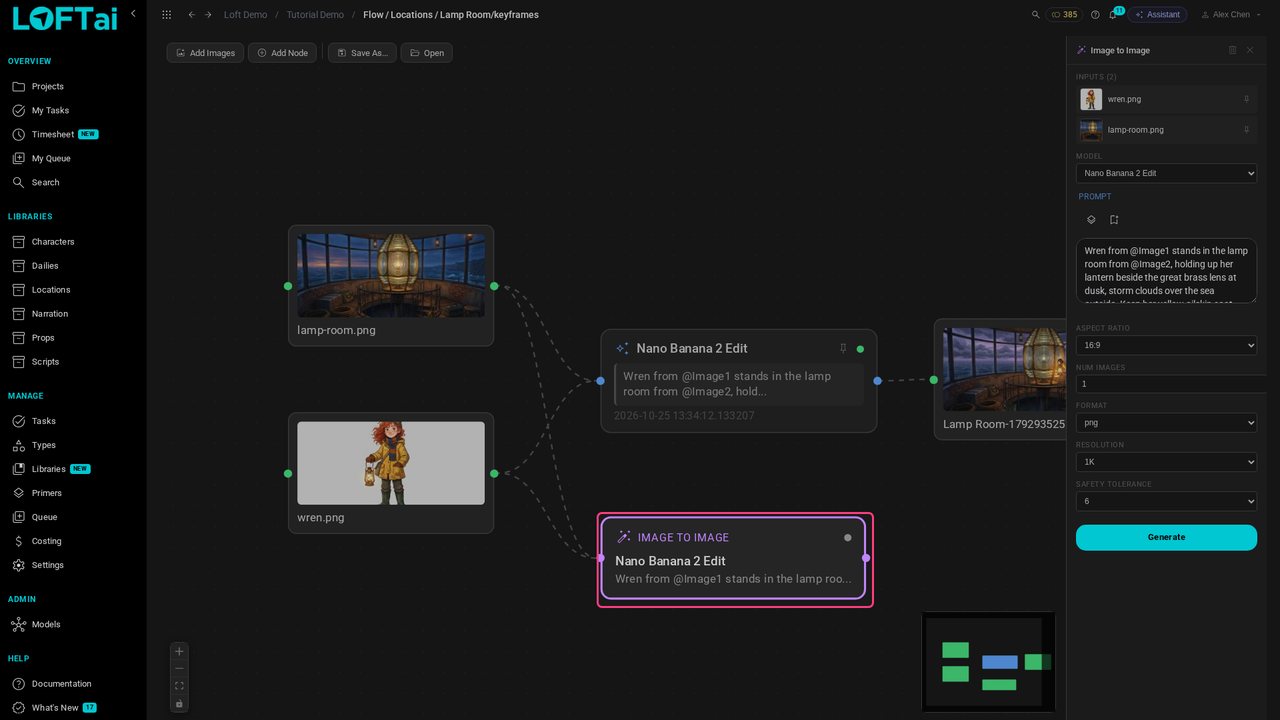
Task: Click the Add Node button
Action: pyautogui.click(x=283, y=53)
